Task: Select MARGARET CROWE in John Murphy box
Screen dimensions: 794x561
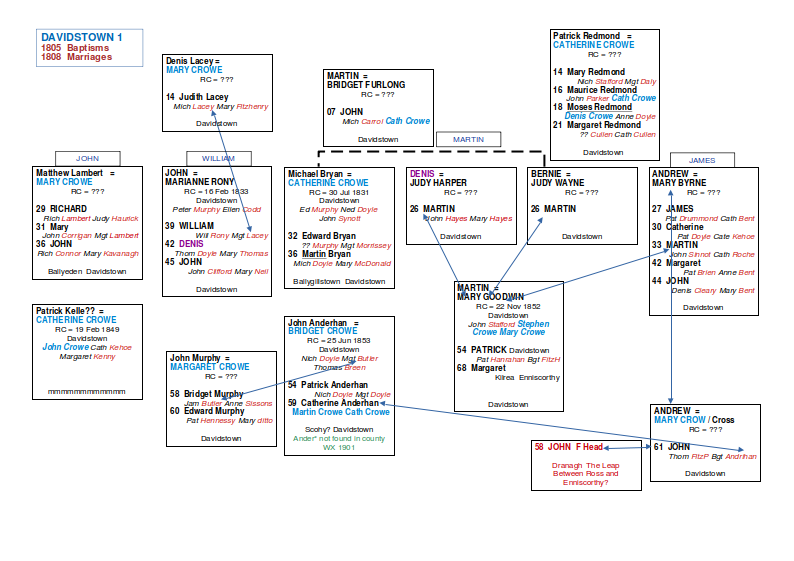Action: (x=209, y=367)
